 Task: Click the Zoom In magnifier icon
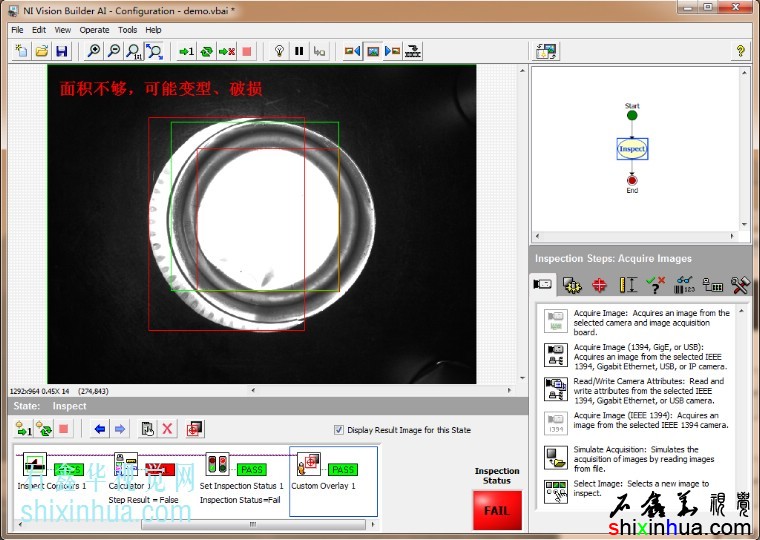(94, 51)
